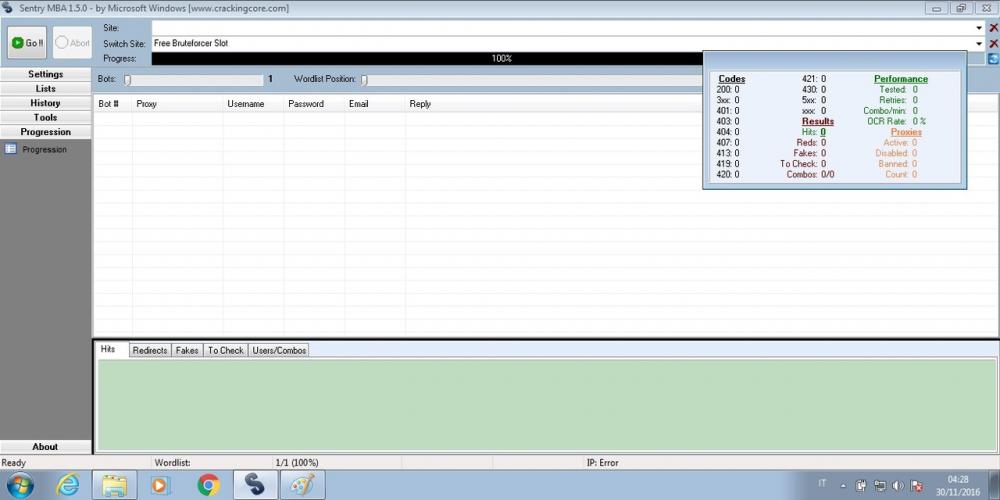This screenshot has height=500, width=1000.
Task: Launch Google Chrome from the taskbar
Action: pos(208,486)
